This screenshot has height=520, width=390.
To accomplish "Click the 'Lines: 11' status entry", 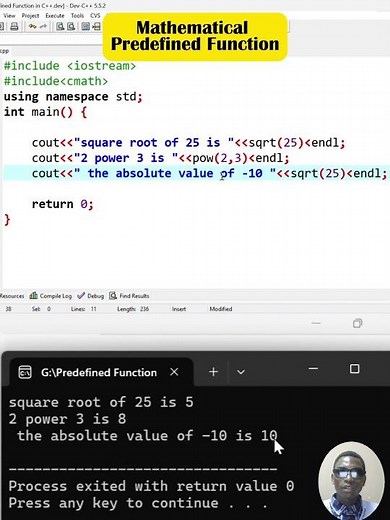I will tap(84, 309).
